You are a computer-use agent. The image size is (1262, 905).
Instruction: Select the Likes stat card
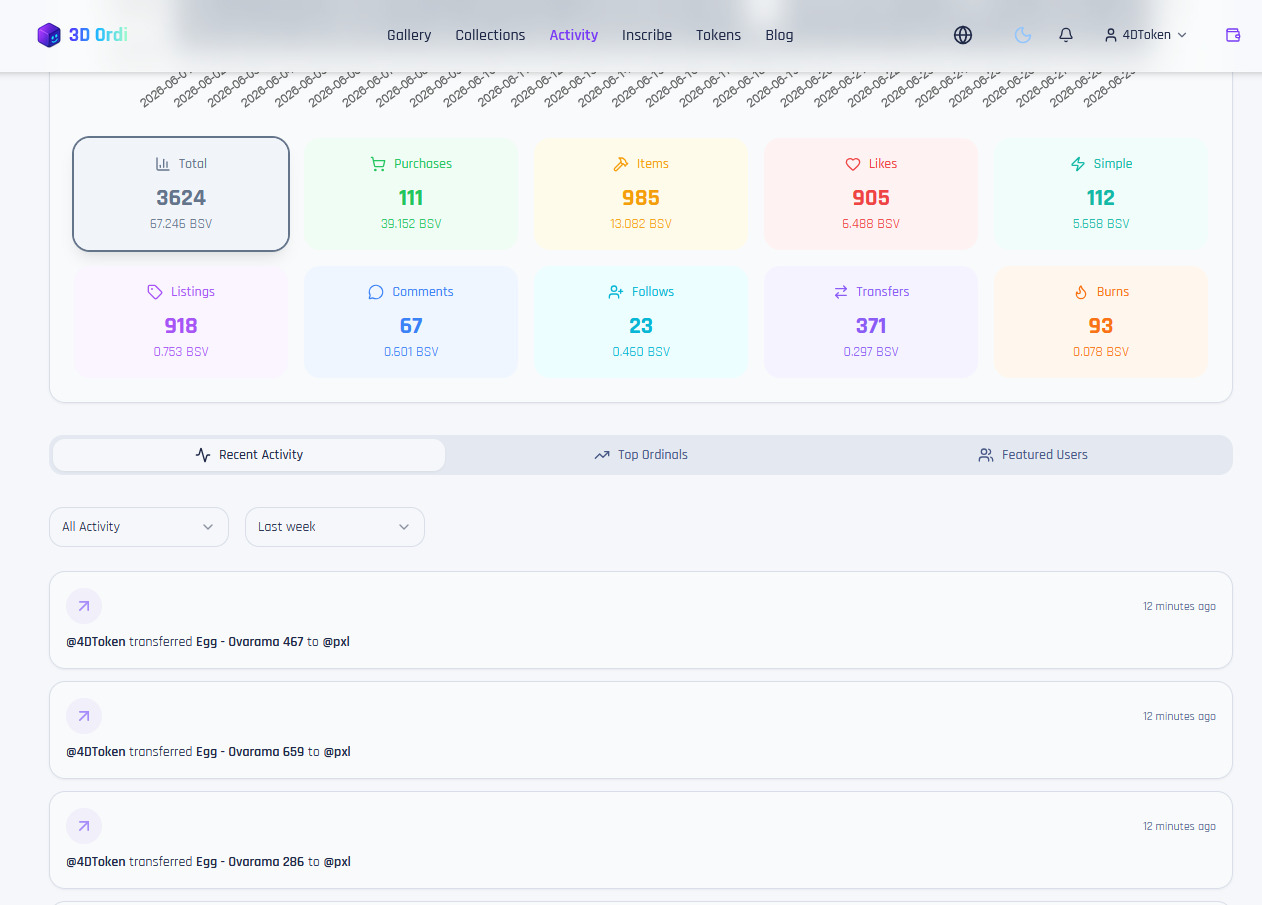point(871,194)
